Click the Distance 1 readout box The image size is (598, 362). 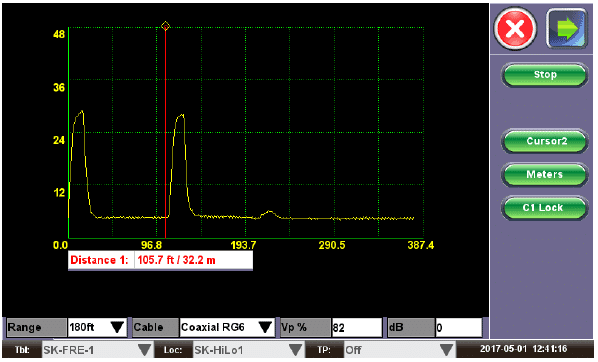(160, 261)
